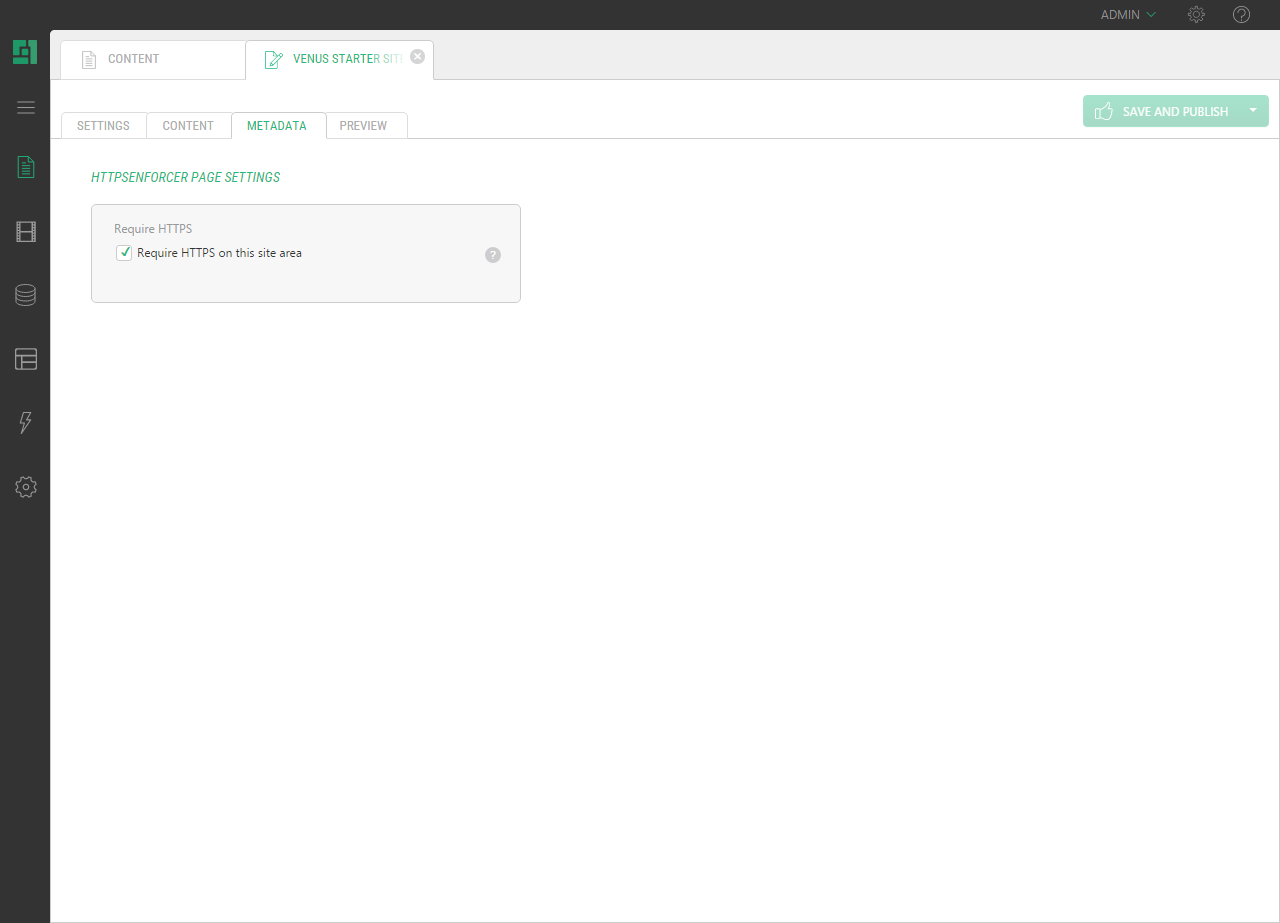Select the Venus Starter Site document tab
1280x923 pixels.
[x=335, y=60]
